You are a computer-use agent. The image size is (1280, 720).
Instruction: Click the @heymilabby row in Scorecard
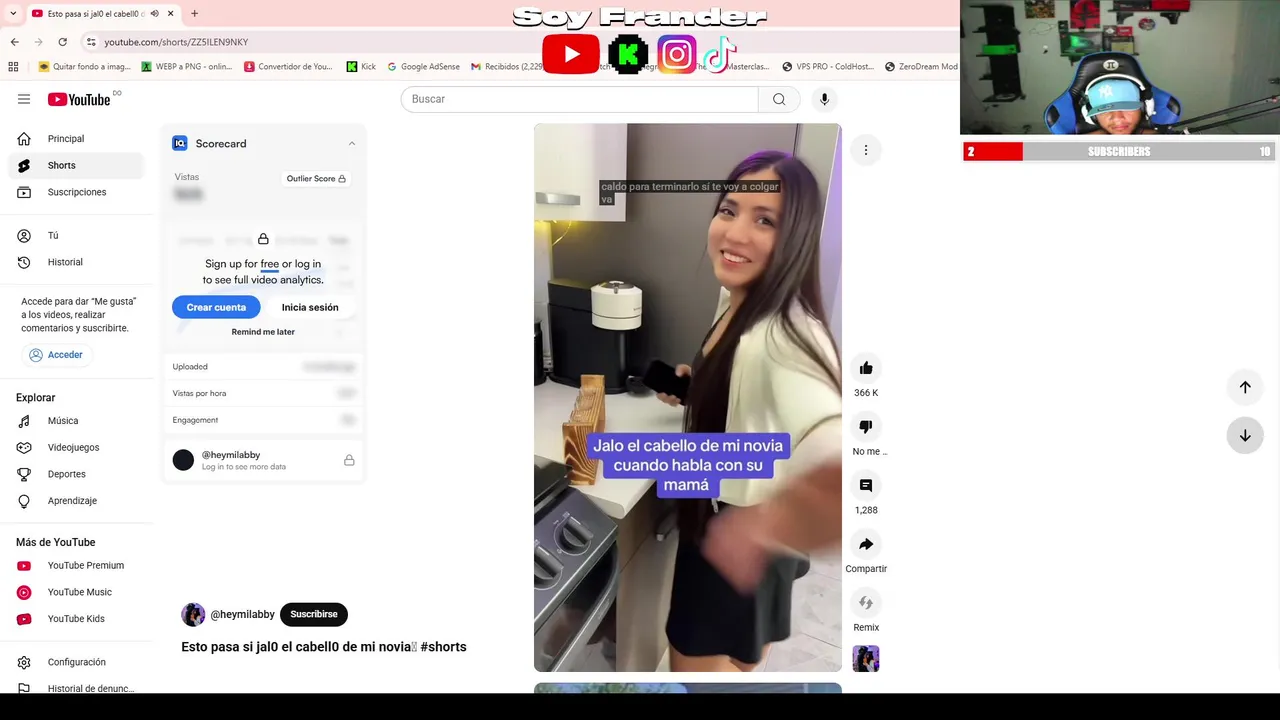[264, 460]
